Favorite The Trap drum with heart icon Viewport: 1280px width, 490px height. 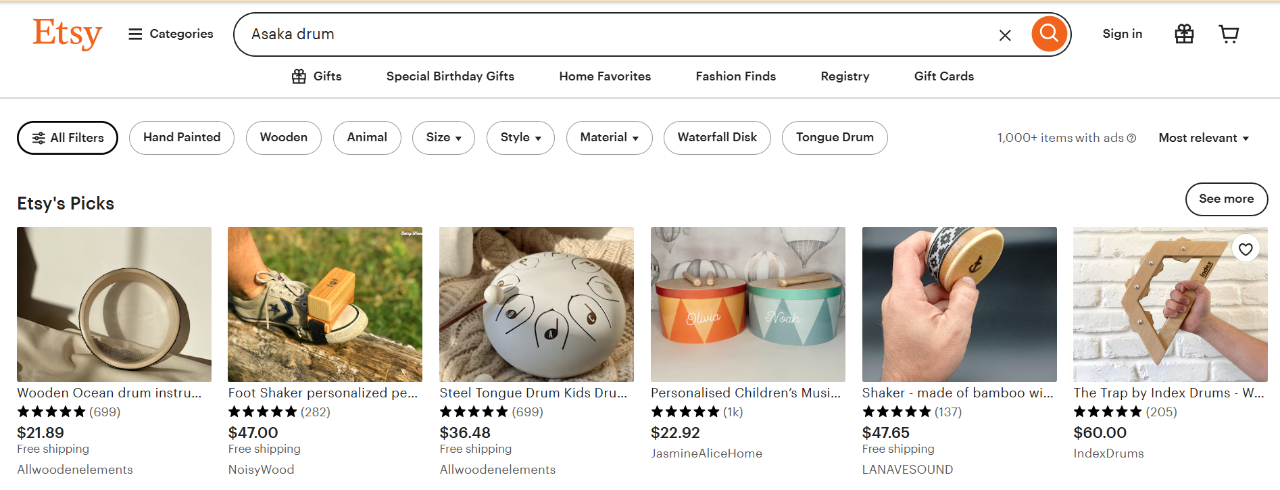[x=1245, y=249]
